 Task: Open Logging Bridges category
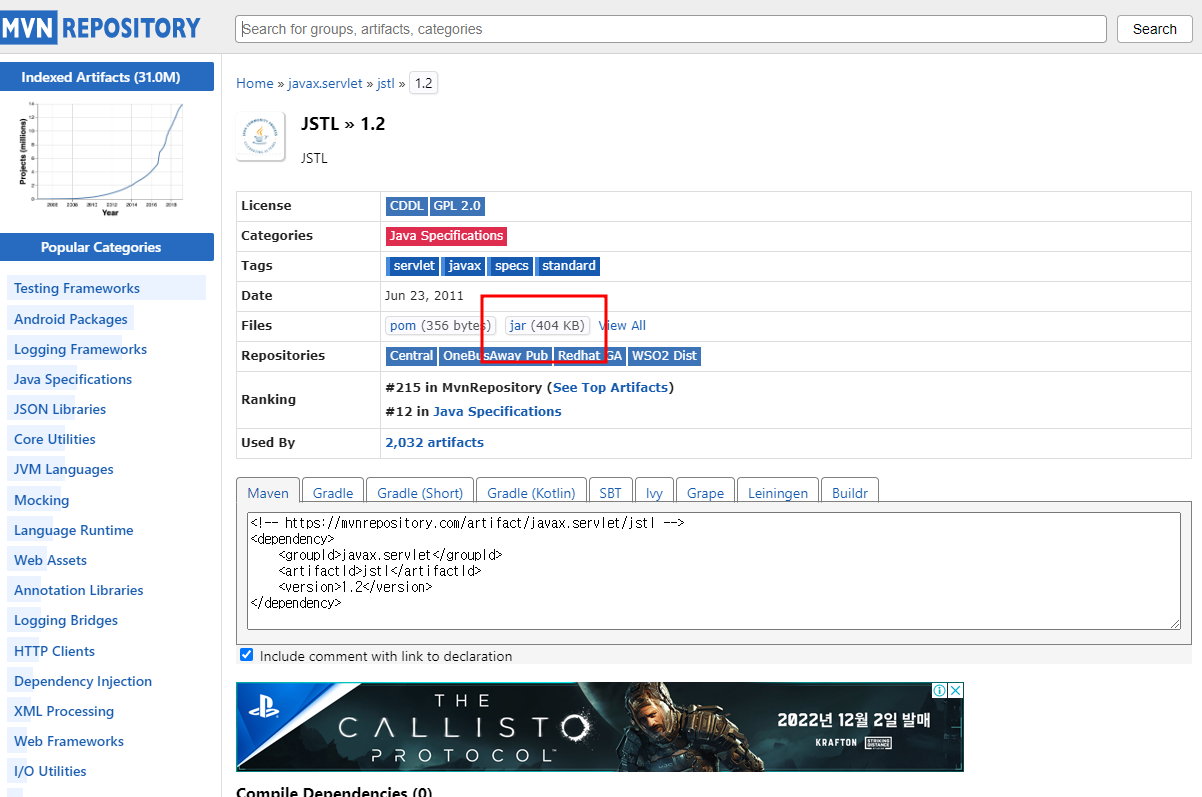[x=66, y=620]
